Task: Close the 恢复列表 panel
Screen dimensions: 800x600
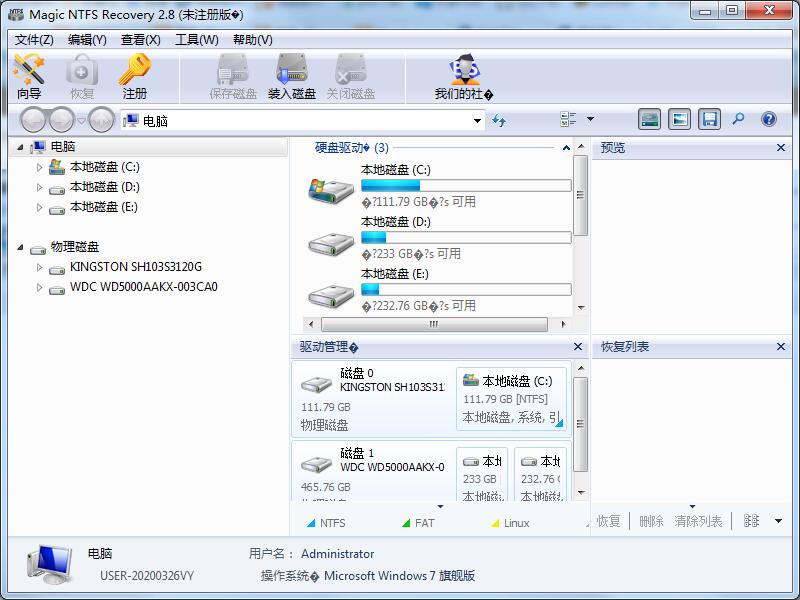Action: coord(781,346)
